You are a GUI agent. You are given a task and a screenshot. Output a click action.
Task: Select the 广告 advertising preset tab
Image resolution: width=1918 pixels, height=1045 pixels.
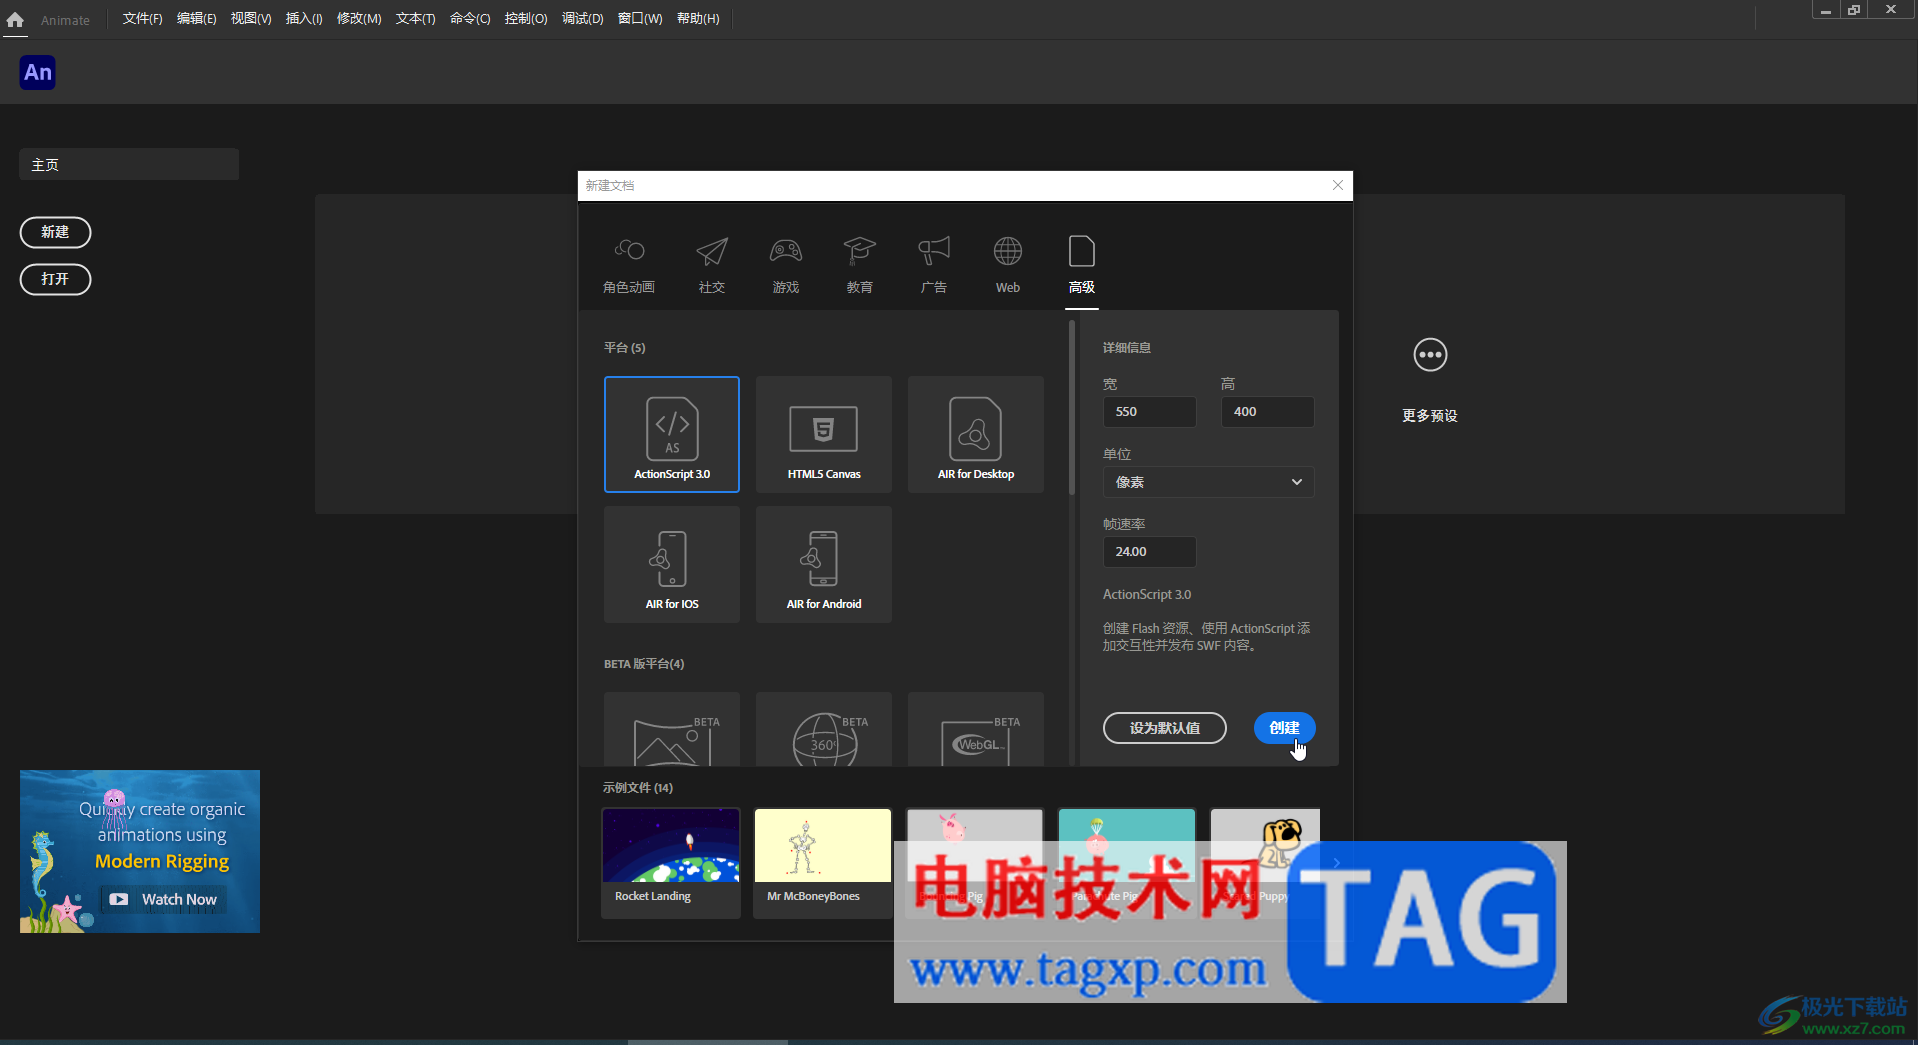pyautogui.click(x=934, y=265)
